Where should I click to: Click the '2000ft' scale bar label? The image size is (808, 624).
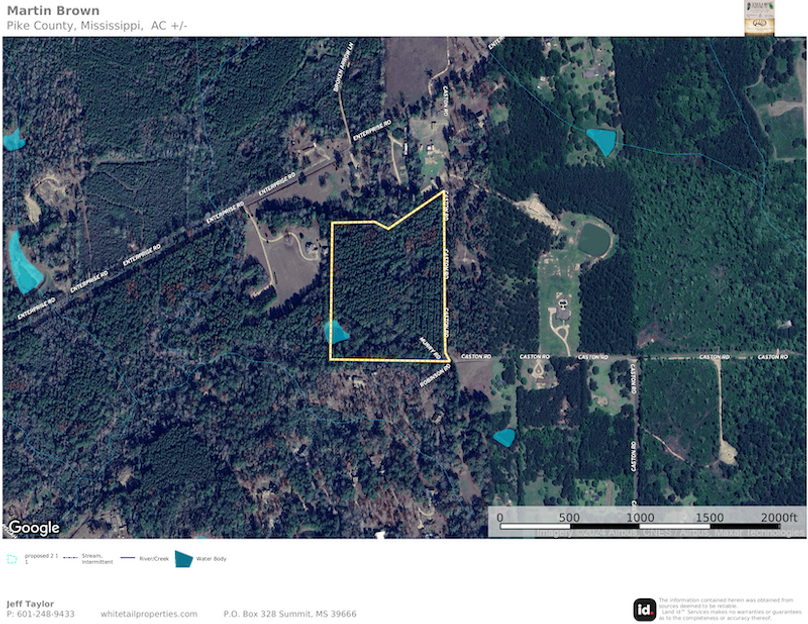(779, 517)
